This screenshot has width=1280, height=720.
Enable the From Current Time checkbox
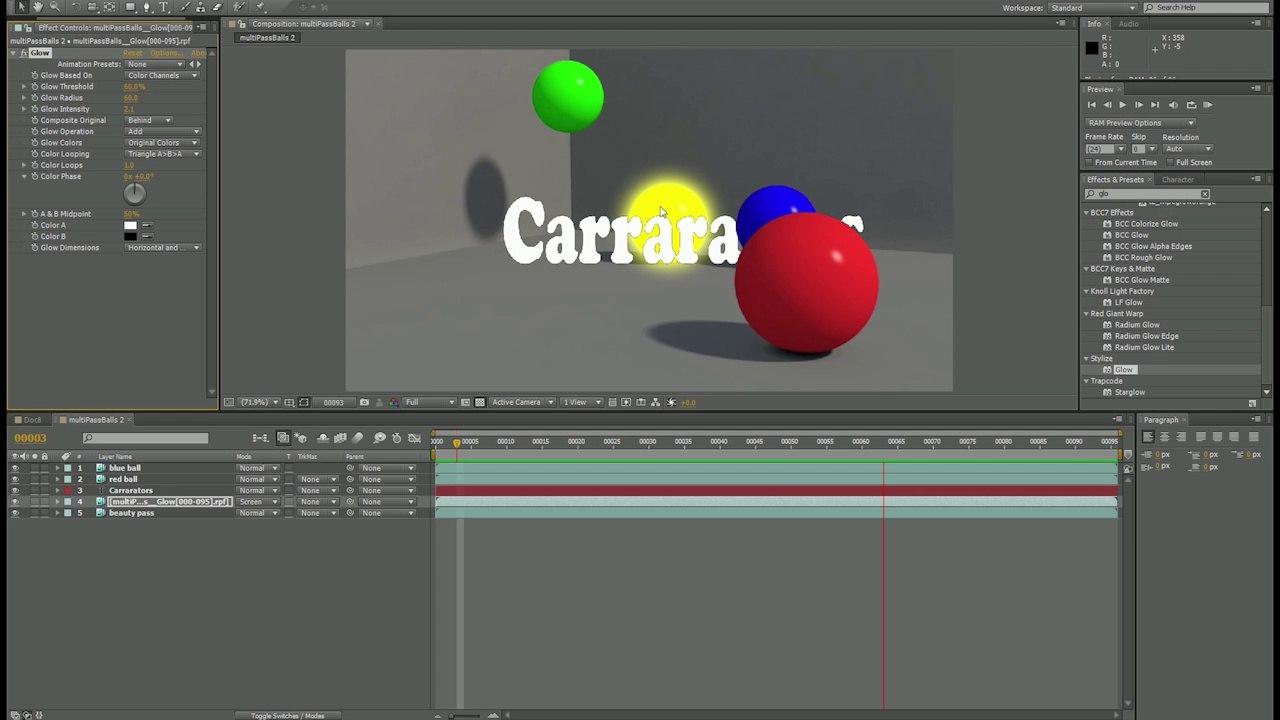coord(1089,162)
